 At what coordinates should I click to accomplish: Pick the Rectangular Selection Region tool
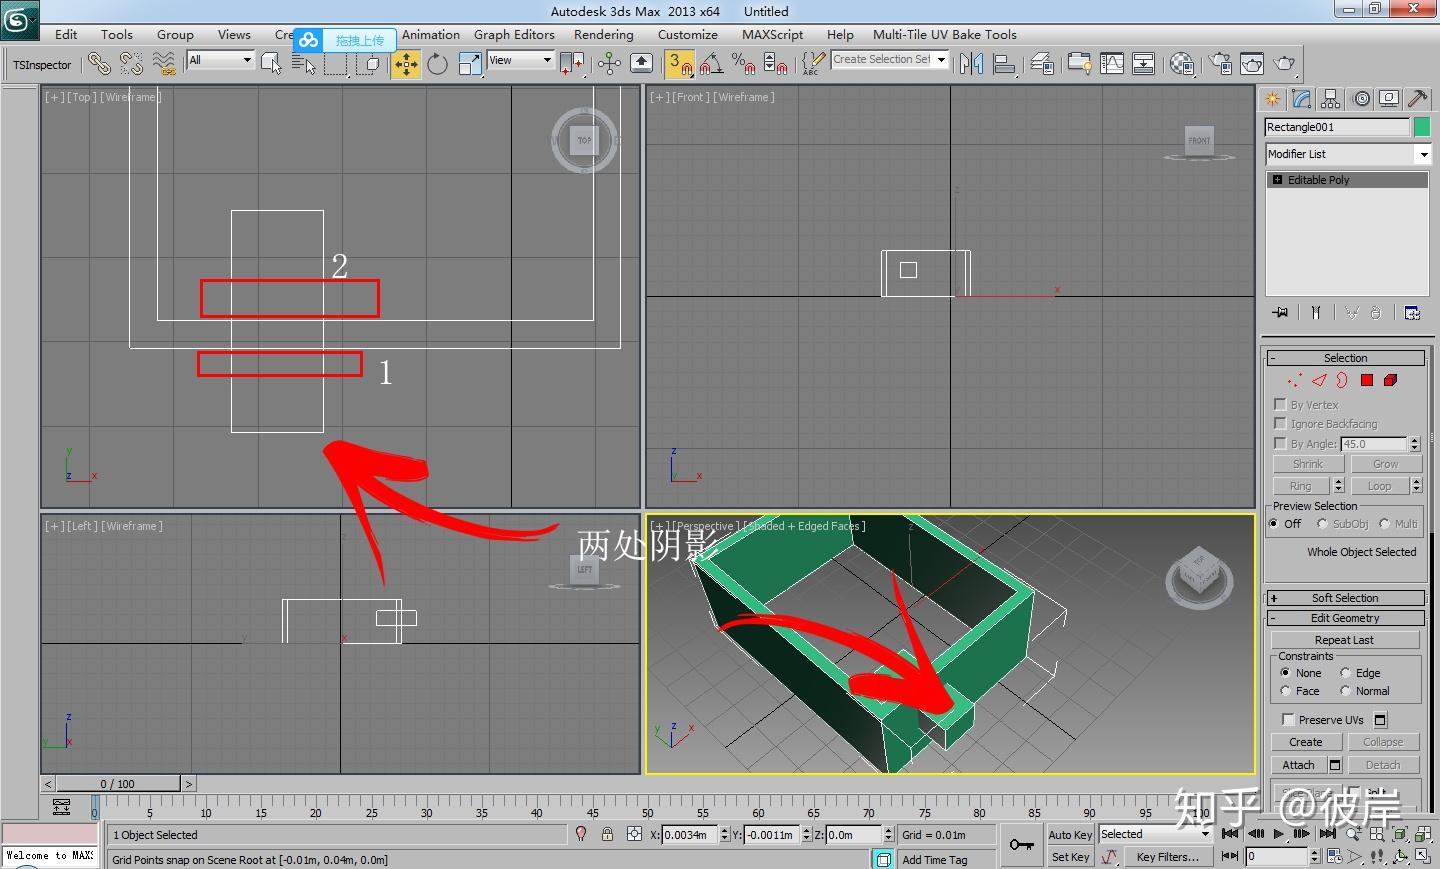[337, 64]
